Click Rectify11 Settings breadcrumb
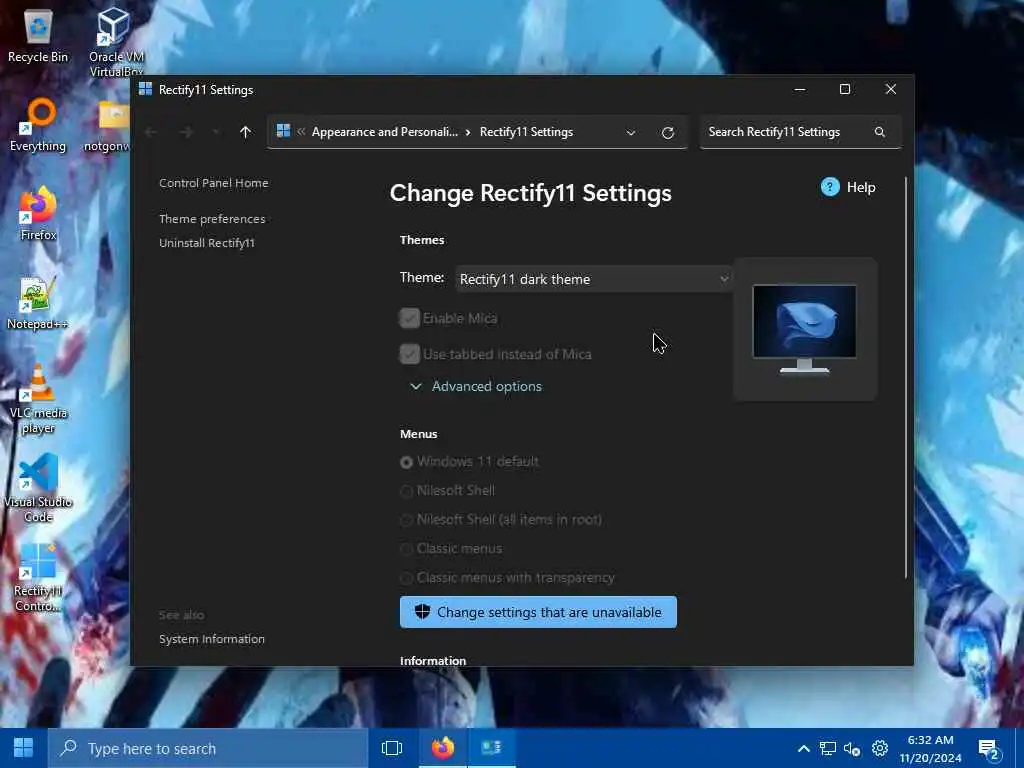 point(526,131)
